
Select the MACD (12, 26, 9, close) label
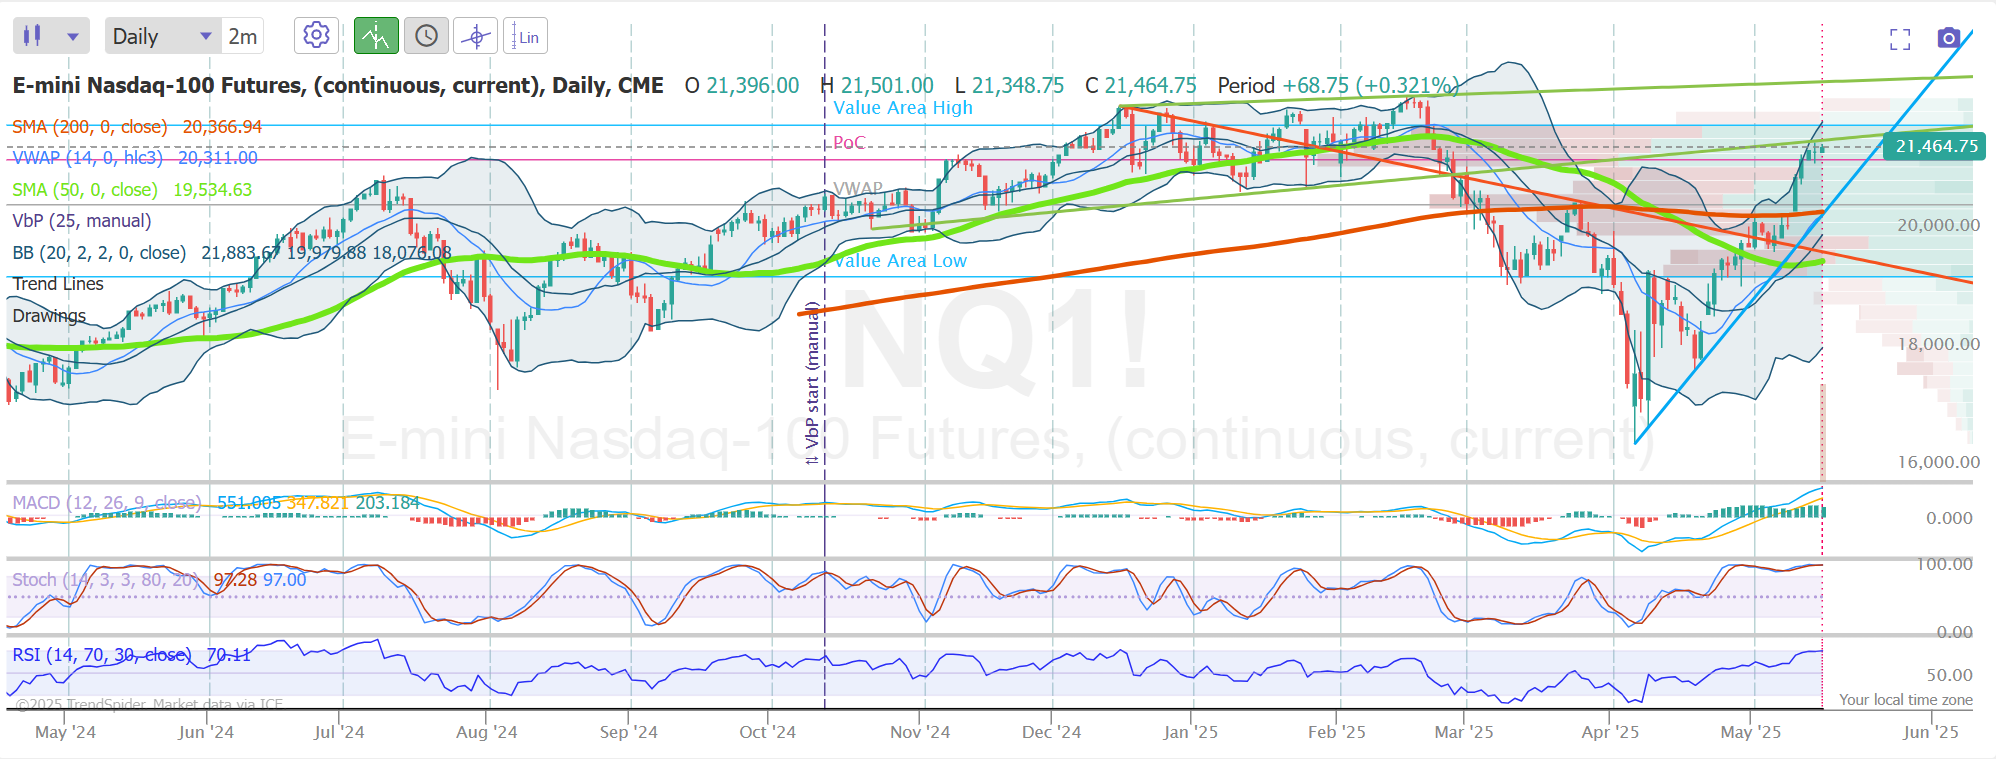point(106,502)
